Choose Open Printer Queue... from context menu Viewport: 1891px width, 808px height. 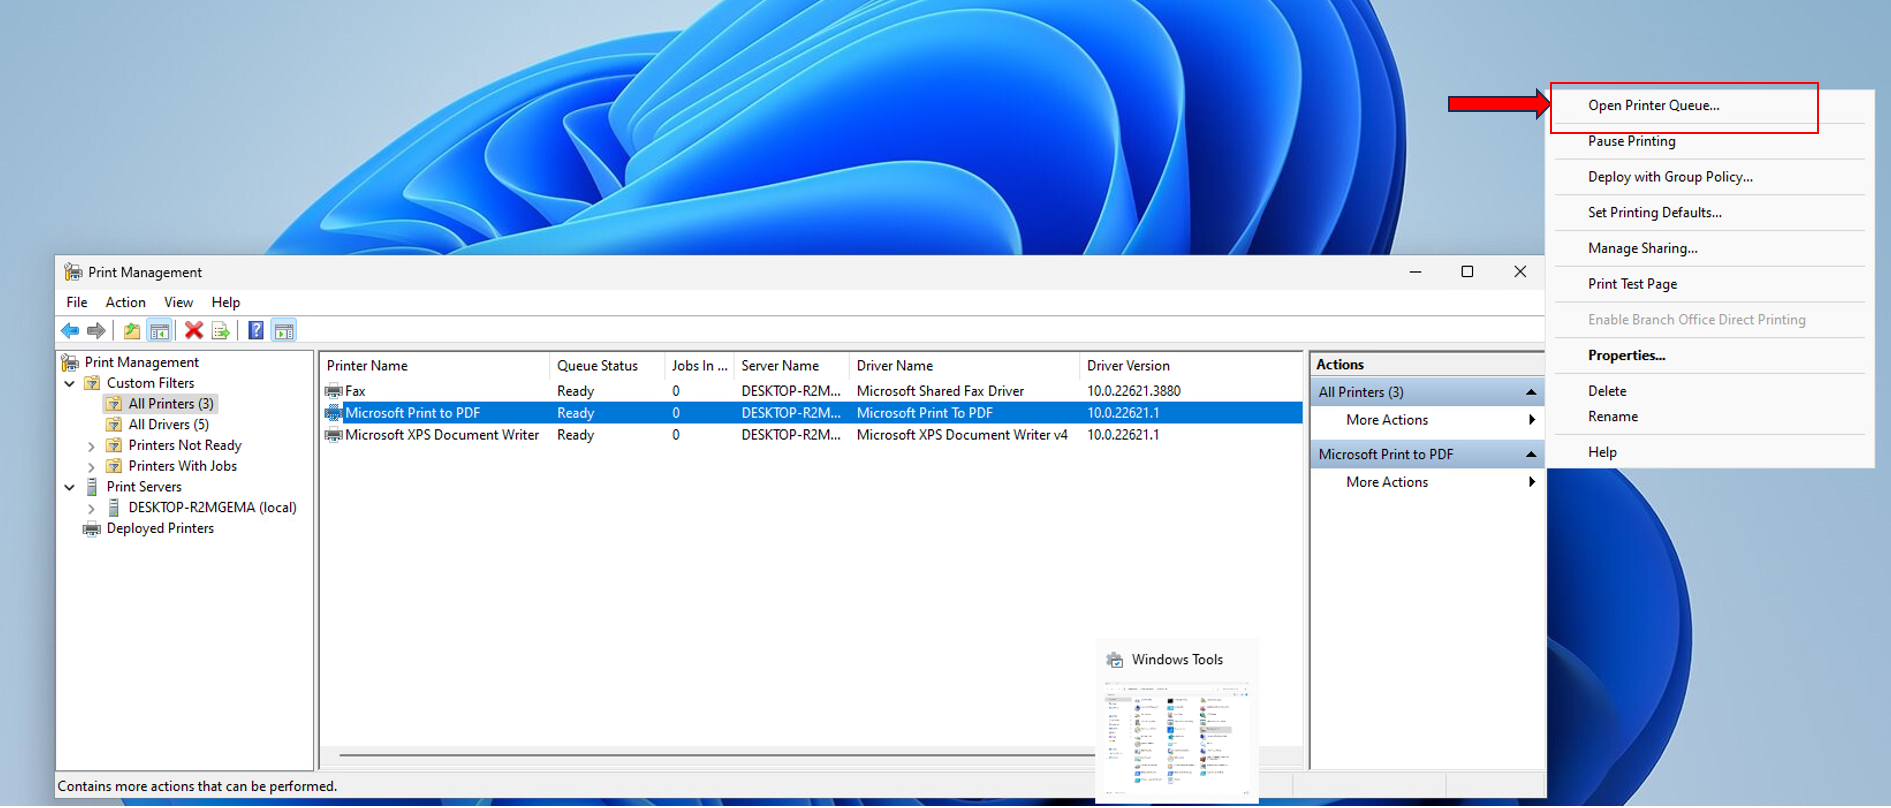click(1653, 106)
